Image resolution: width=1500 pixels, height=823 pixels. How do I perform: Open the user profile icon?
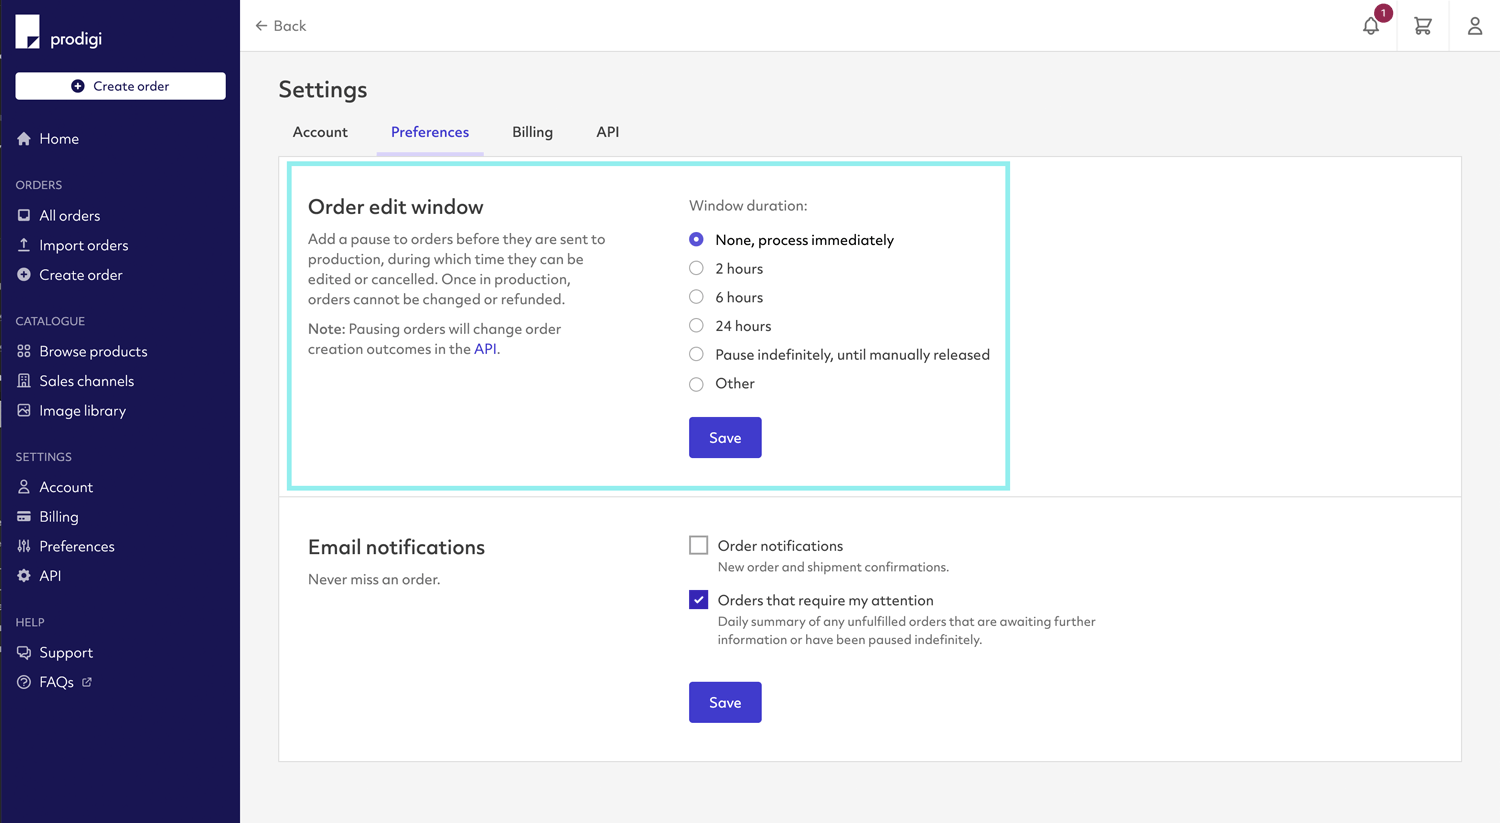1474,27
